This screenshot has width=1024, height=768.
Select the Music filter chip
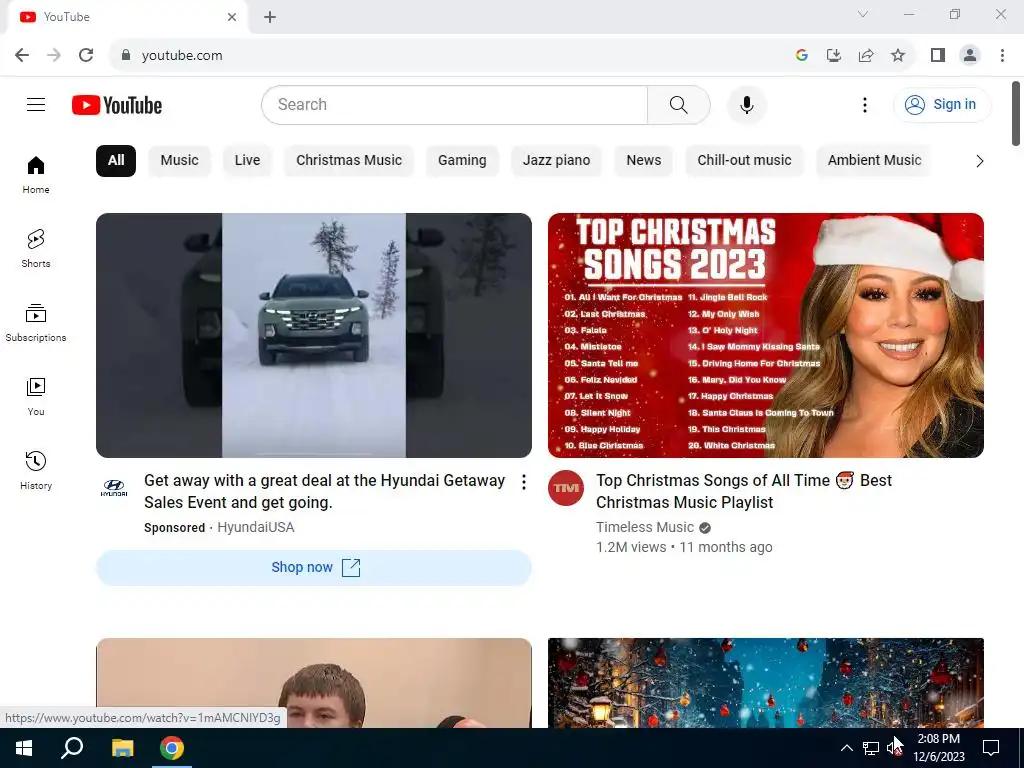[180, 161]
